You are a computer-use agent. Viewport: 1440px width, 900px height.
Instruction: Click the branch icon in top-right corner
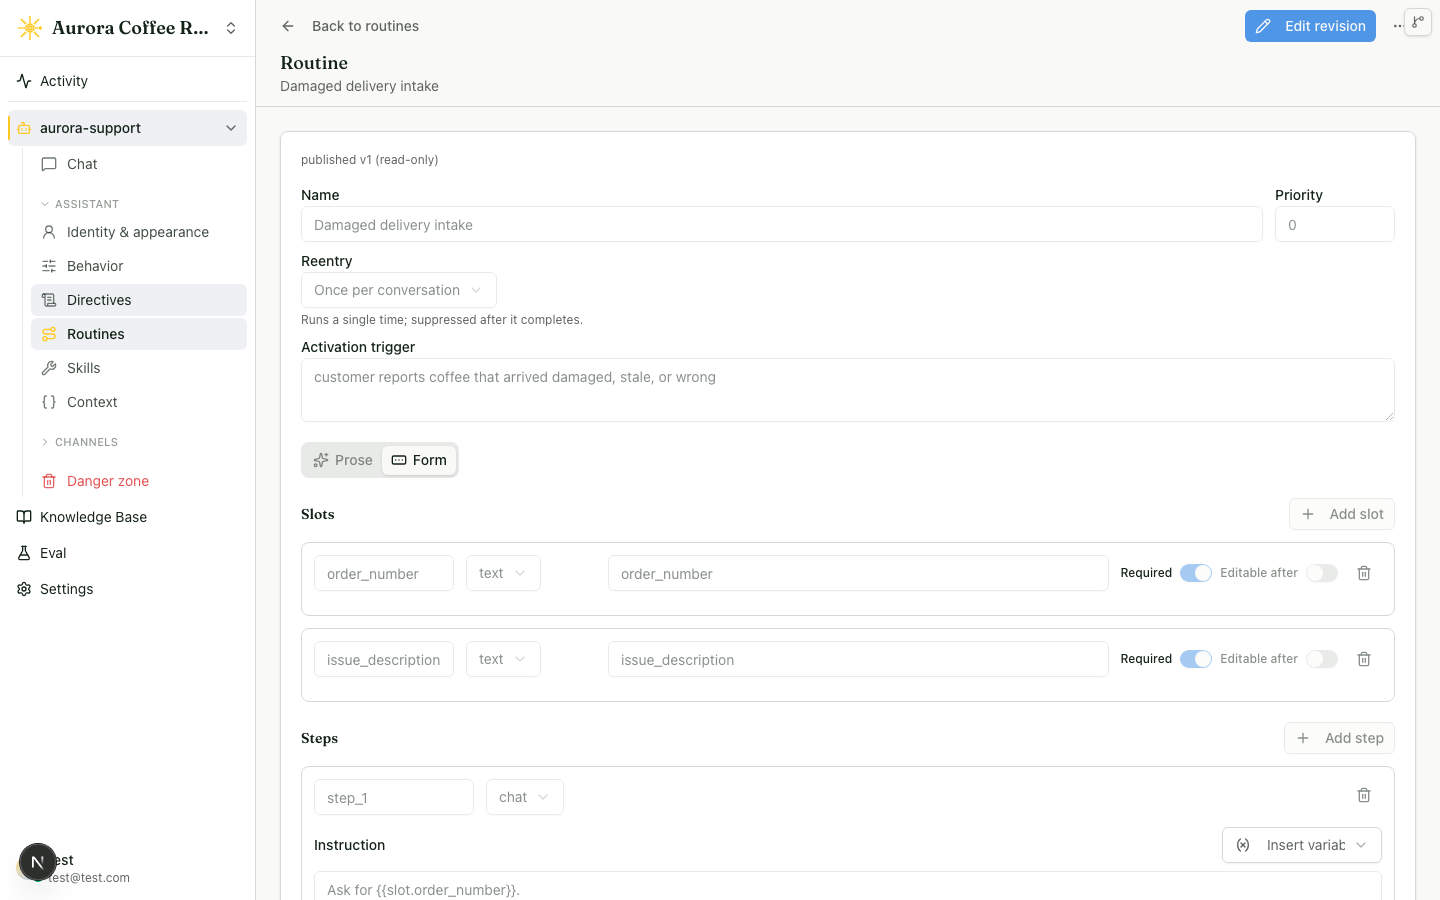coord(1418,22)
